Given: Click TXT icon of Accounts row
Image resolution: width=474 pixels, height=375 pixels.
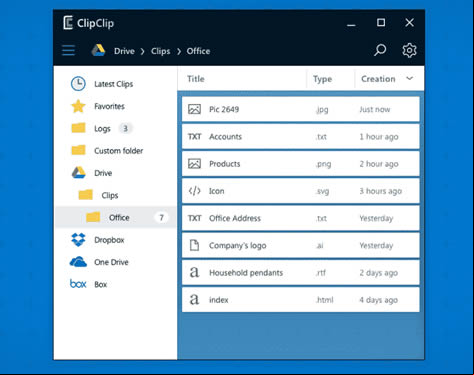Looking at the screenshot, I should (194, 137).
